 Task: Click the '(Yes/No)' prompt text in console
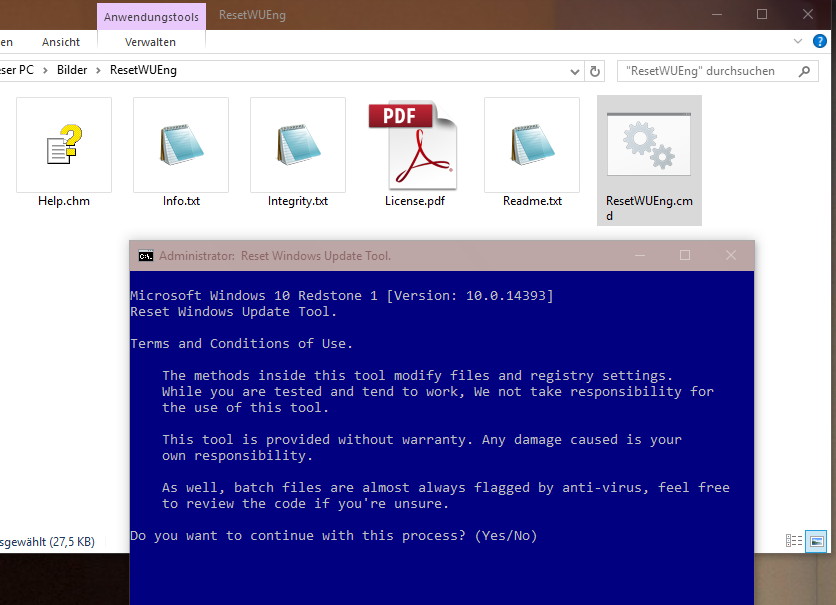pos(505,536)
